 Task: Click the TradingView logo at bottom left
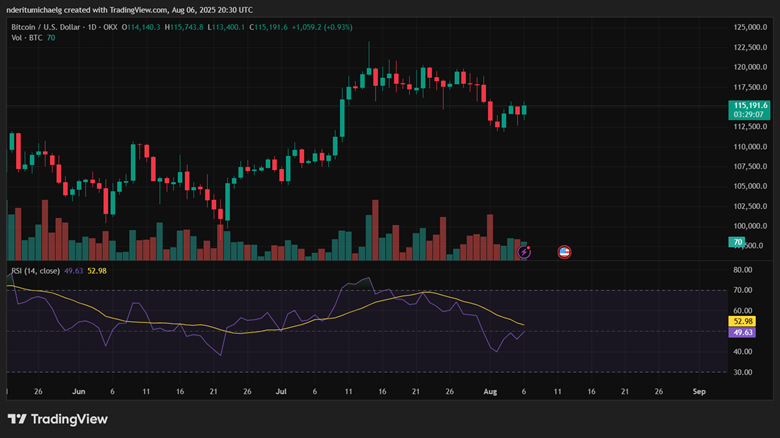[58, 419]
